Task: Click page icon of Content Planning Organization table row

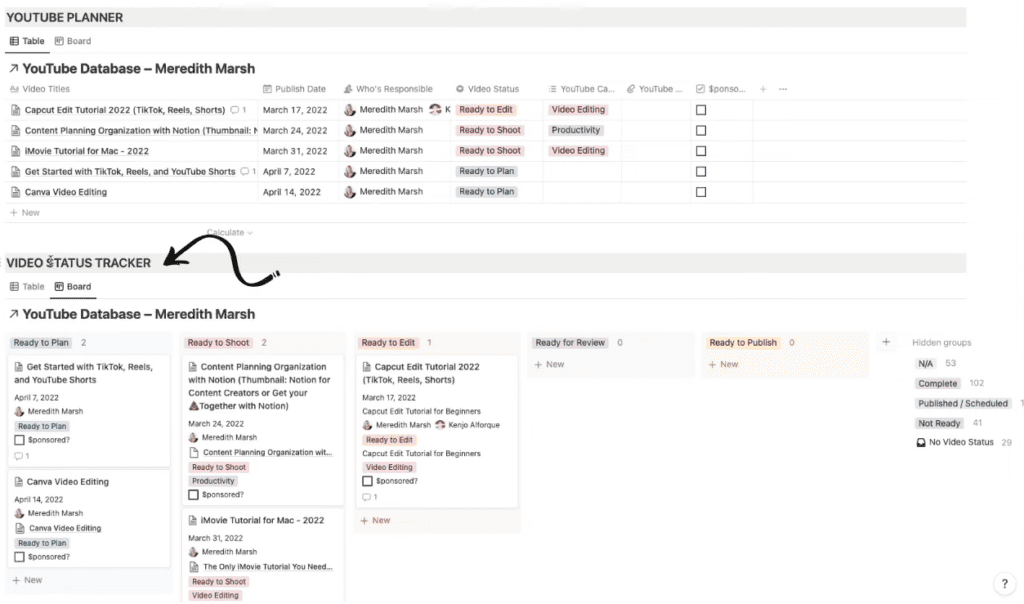Action: (16, 131)
